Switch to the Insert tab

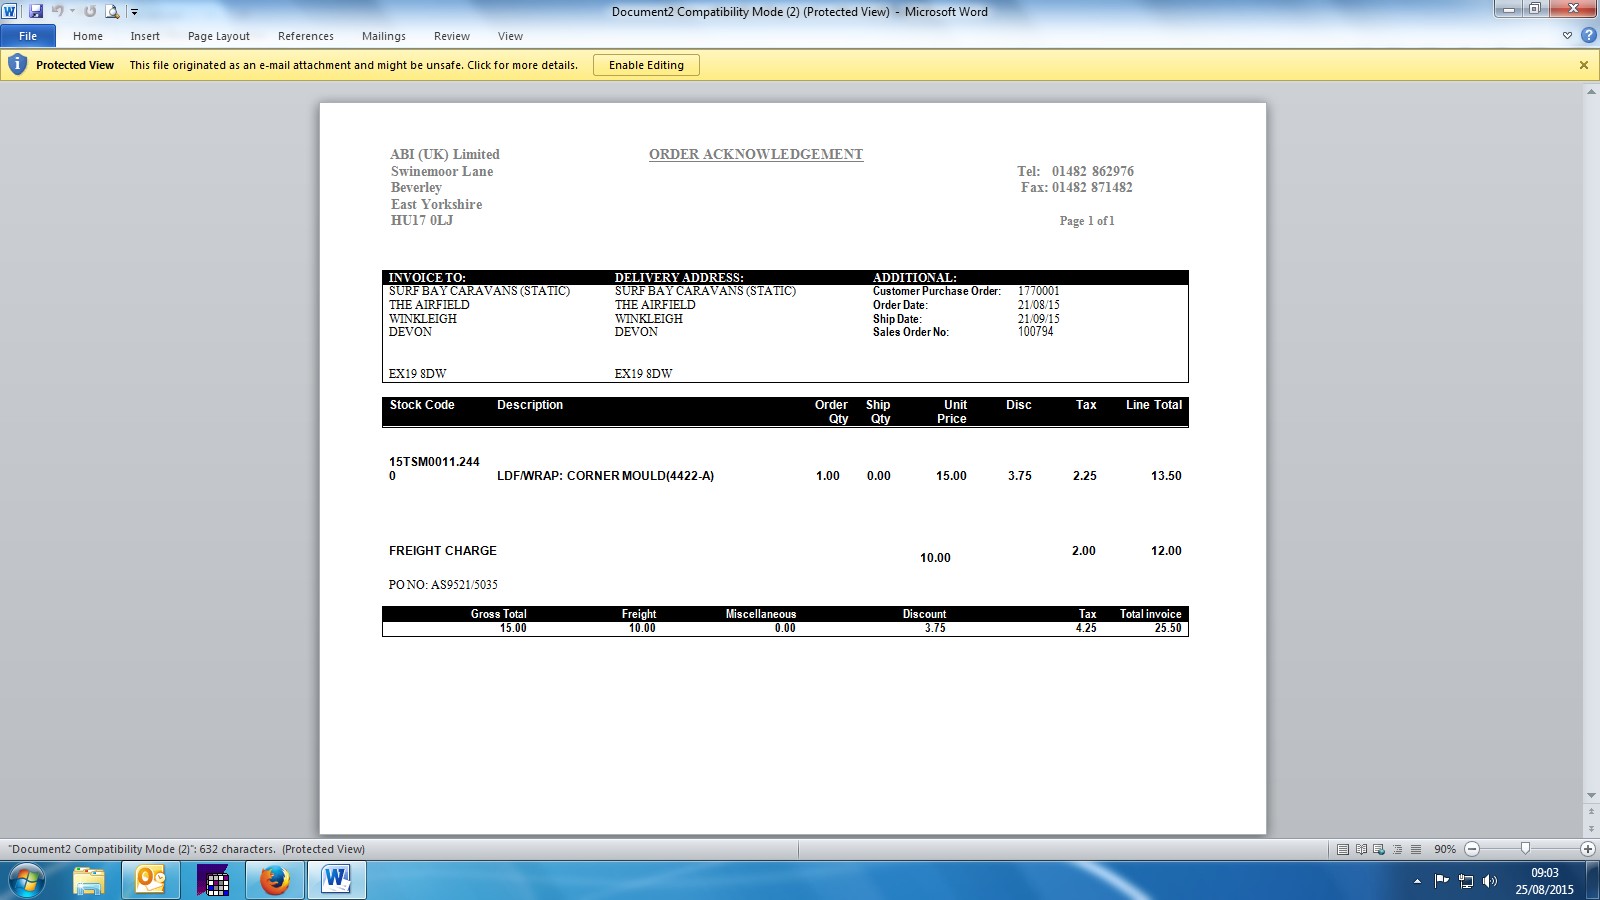(145, 36)
